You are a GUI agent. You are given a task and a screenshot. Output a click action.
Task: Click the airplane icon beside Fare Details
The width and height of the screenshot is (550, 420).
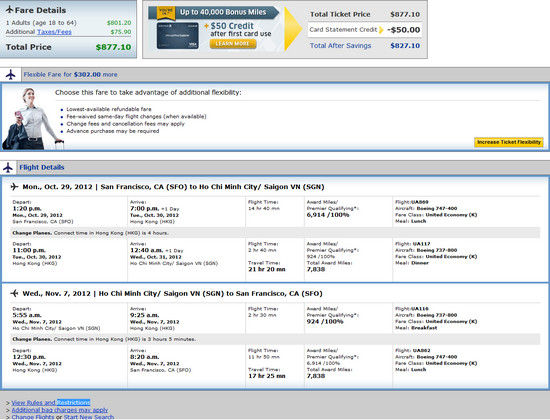[9, 10]
